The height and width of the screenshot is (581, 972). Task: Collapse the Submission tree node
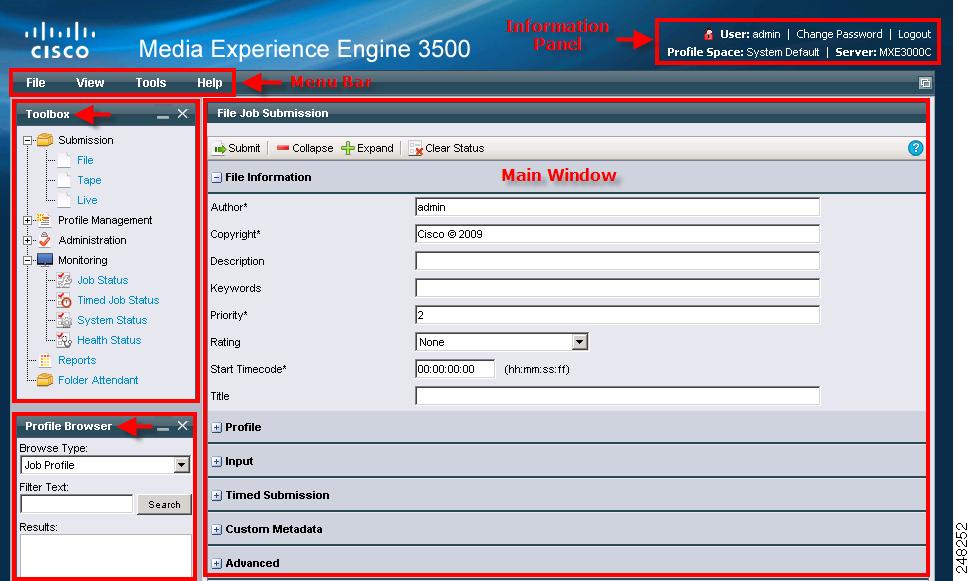coord(27,141)
